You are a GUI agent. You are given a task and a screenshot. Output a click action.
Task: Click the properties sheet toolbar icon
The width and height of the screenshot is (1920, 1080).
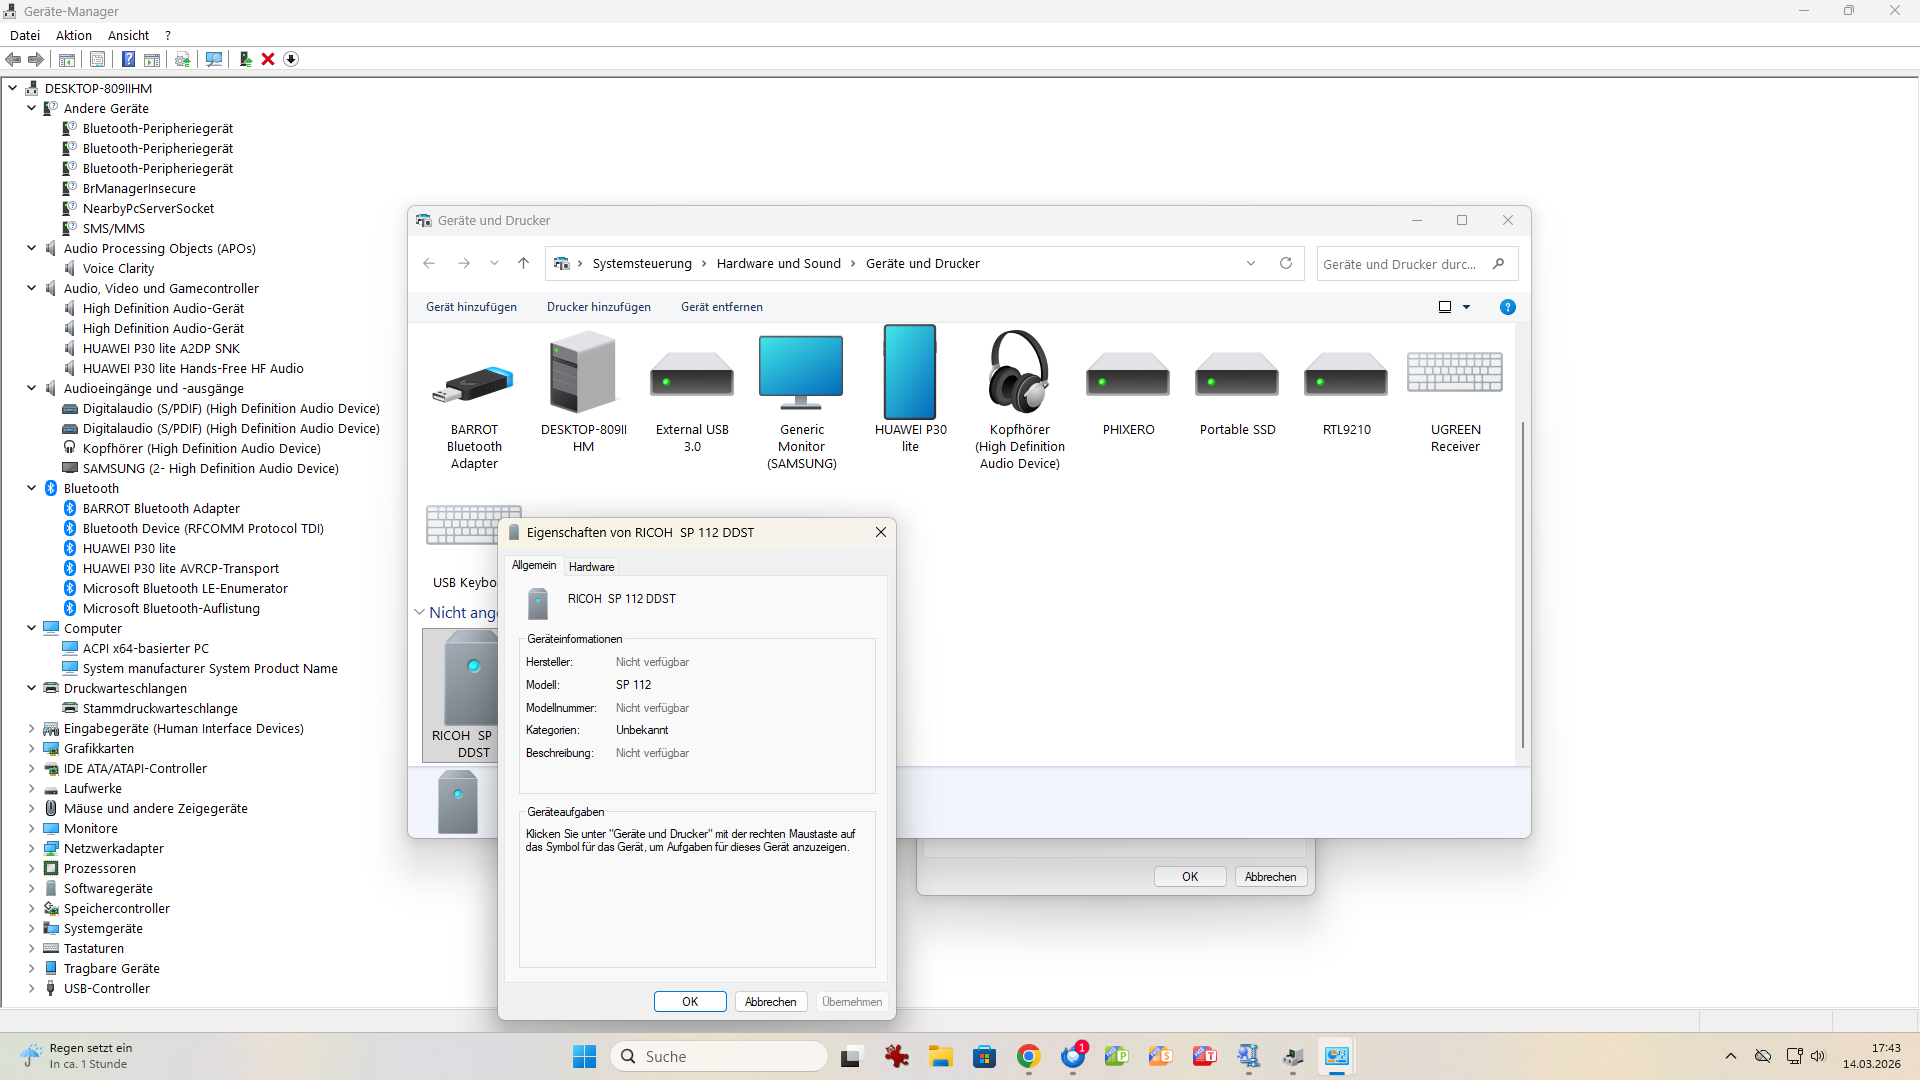tap(97, 59)
